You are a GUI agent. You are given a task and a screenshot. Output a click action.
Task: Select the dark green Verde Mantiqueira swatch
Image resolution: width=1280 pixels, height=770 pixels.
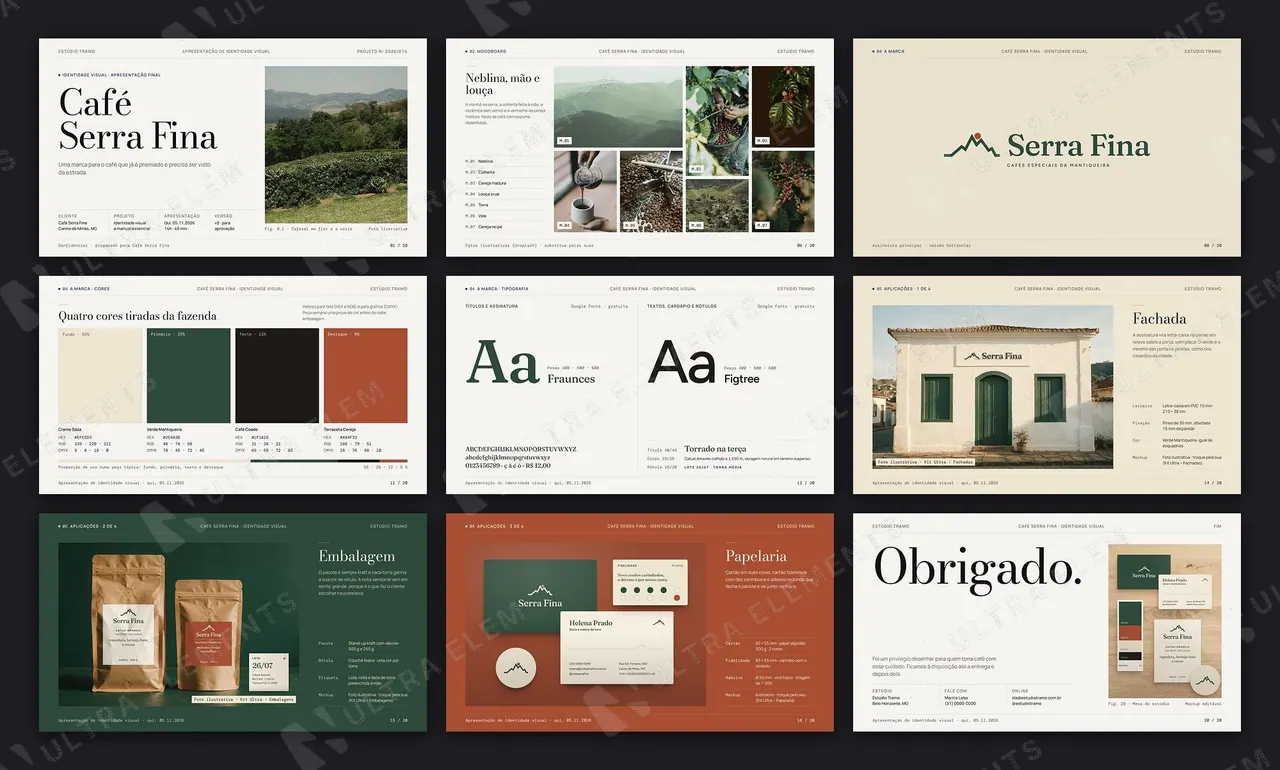point(188,376)
